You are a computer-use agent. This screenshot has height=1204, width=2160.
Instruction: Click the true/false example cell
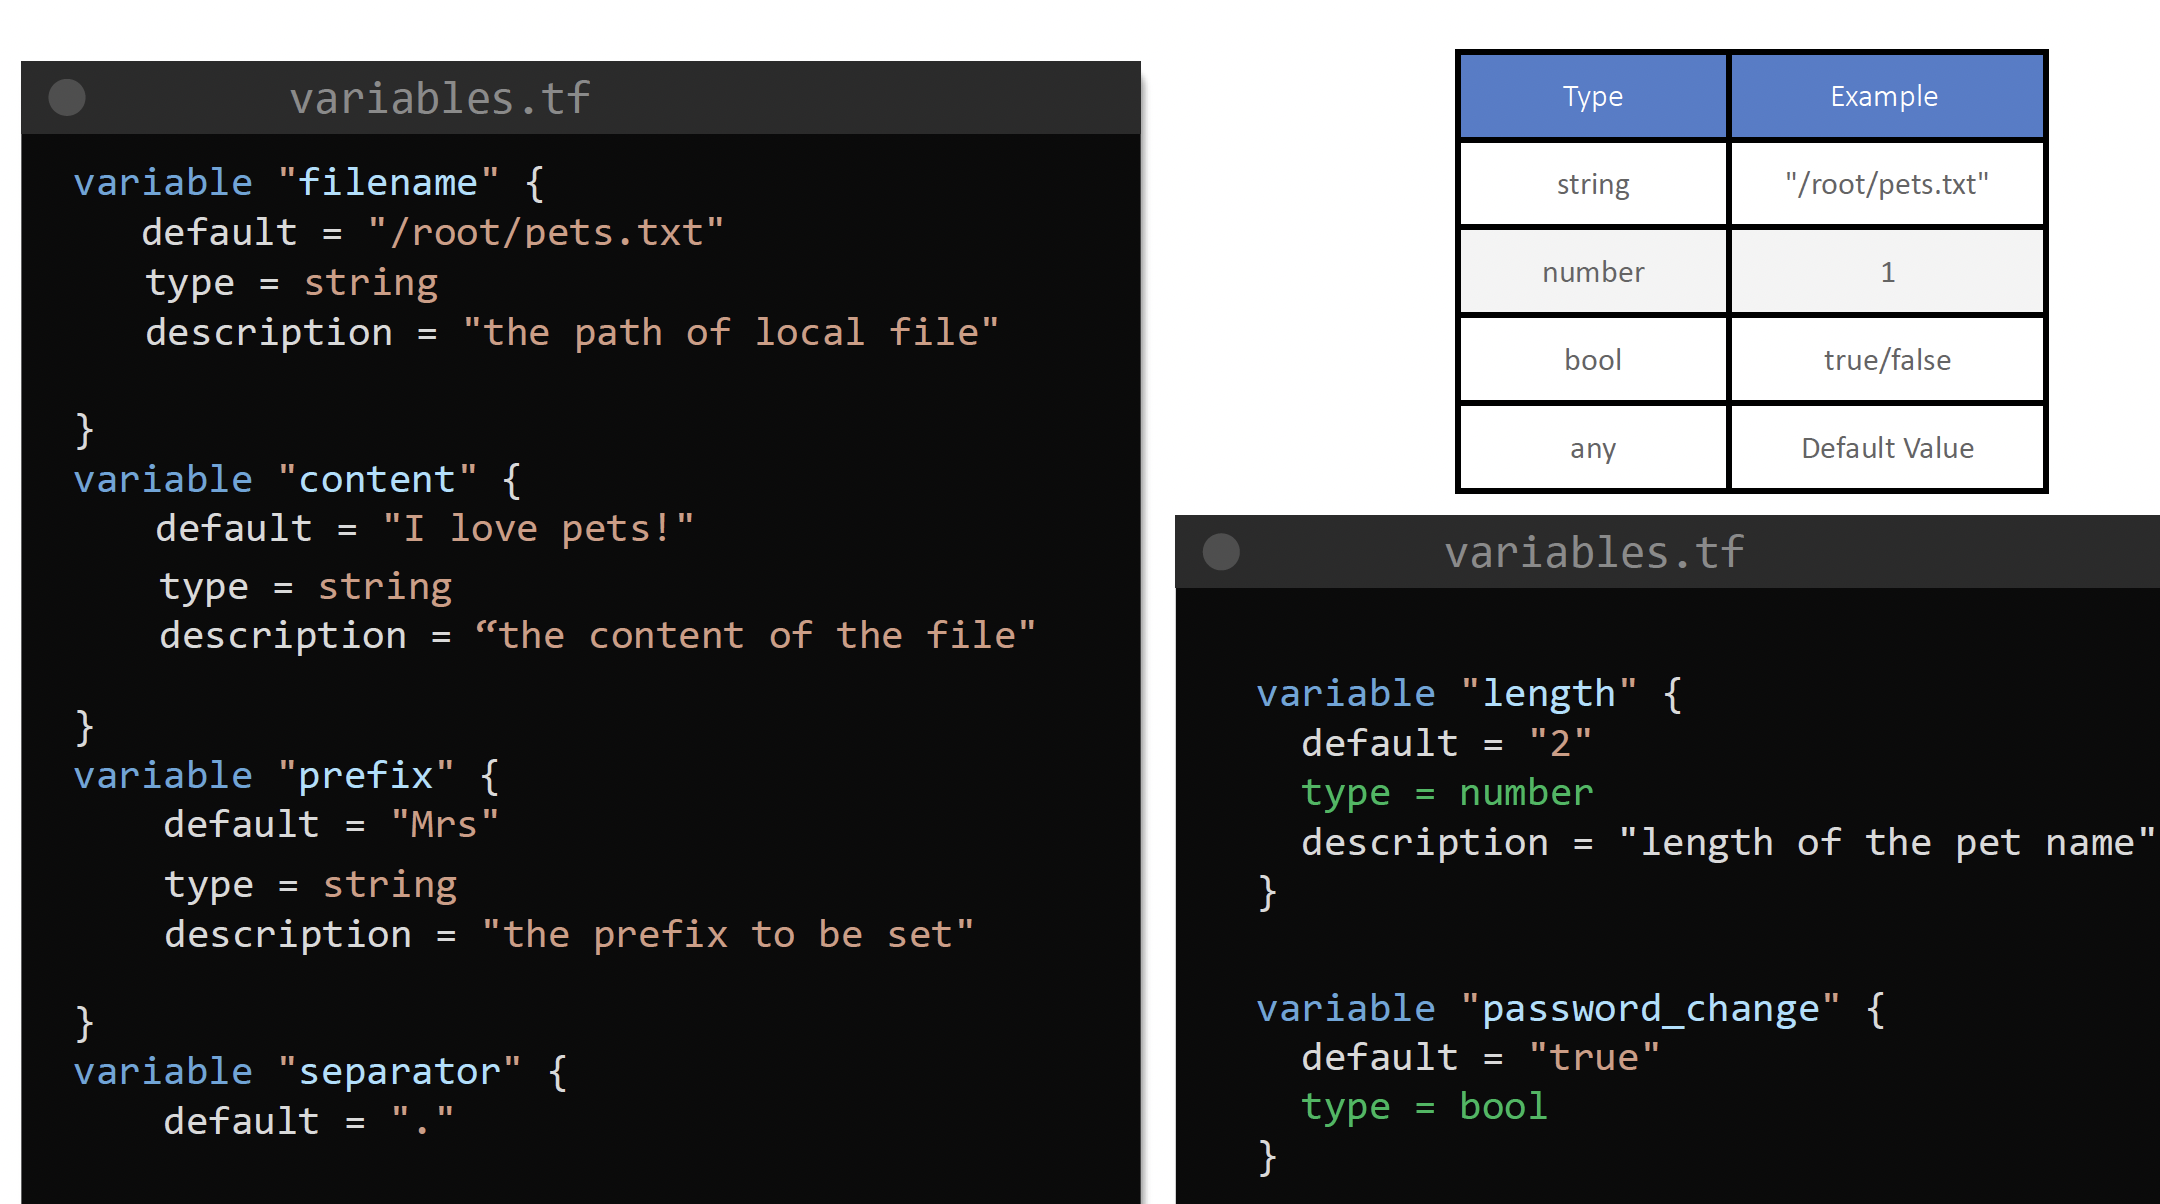tap(1886, 360)
